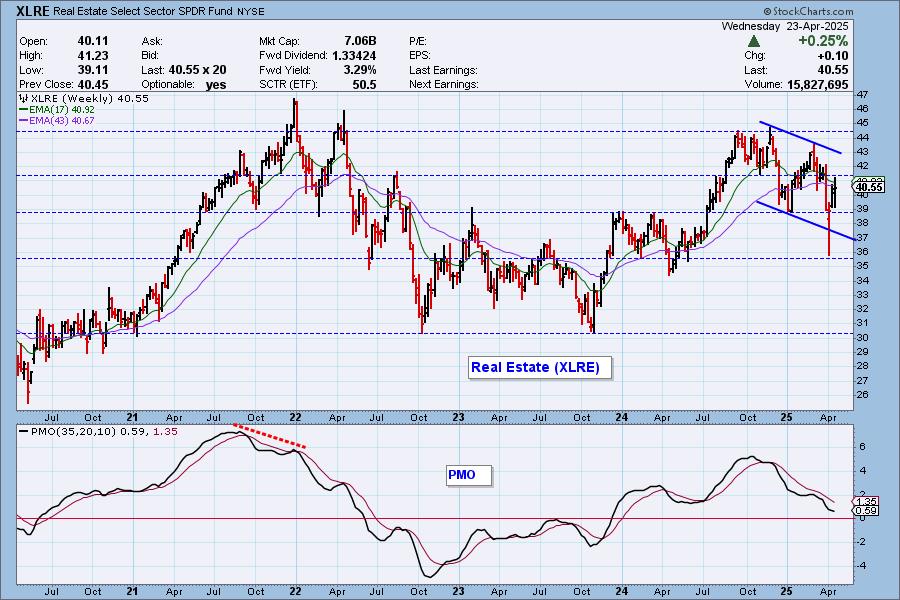The width and height of the screenshot is (900, 600).
Task: Select the 'Real Estate Select Sector SPDR Fund' title
Action: coord(143,11)
